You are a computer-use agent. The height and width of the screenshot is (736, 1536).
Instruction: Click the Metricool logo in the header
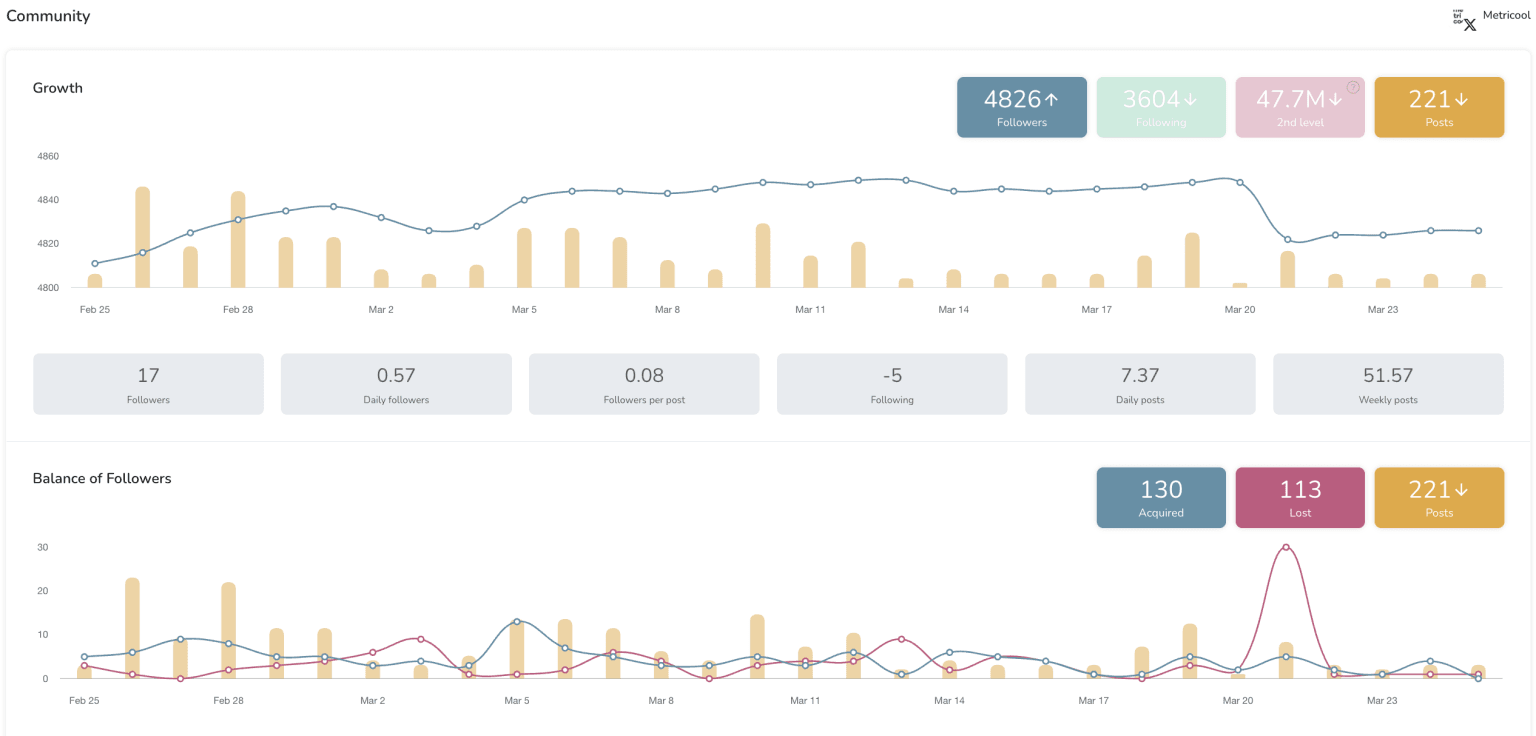(x=1505, y=15)
